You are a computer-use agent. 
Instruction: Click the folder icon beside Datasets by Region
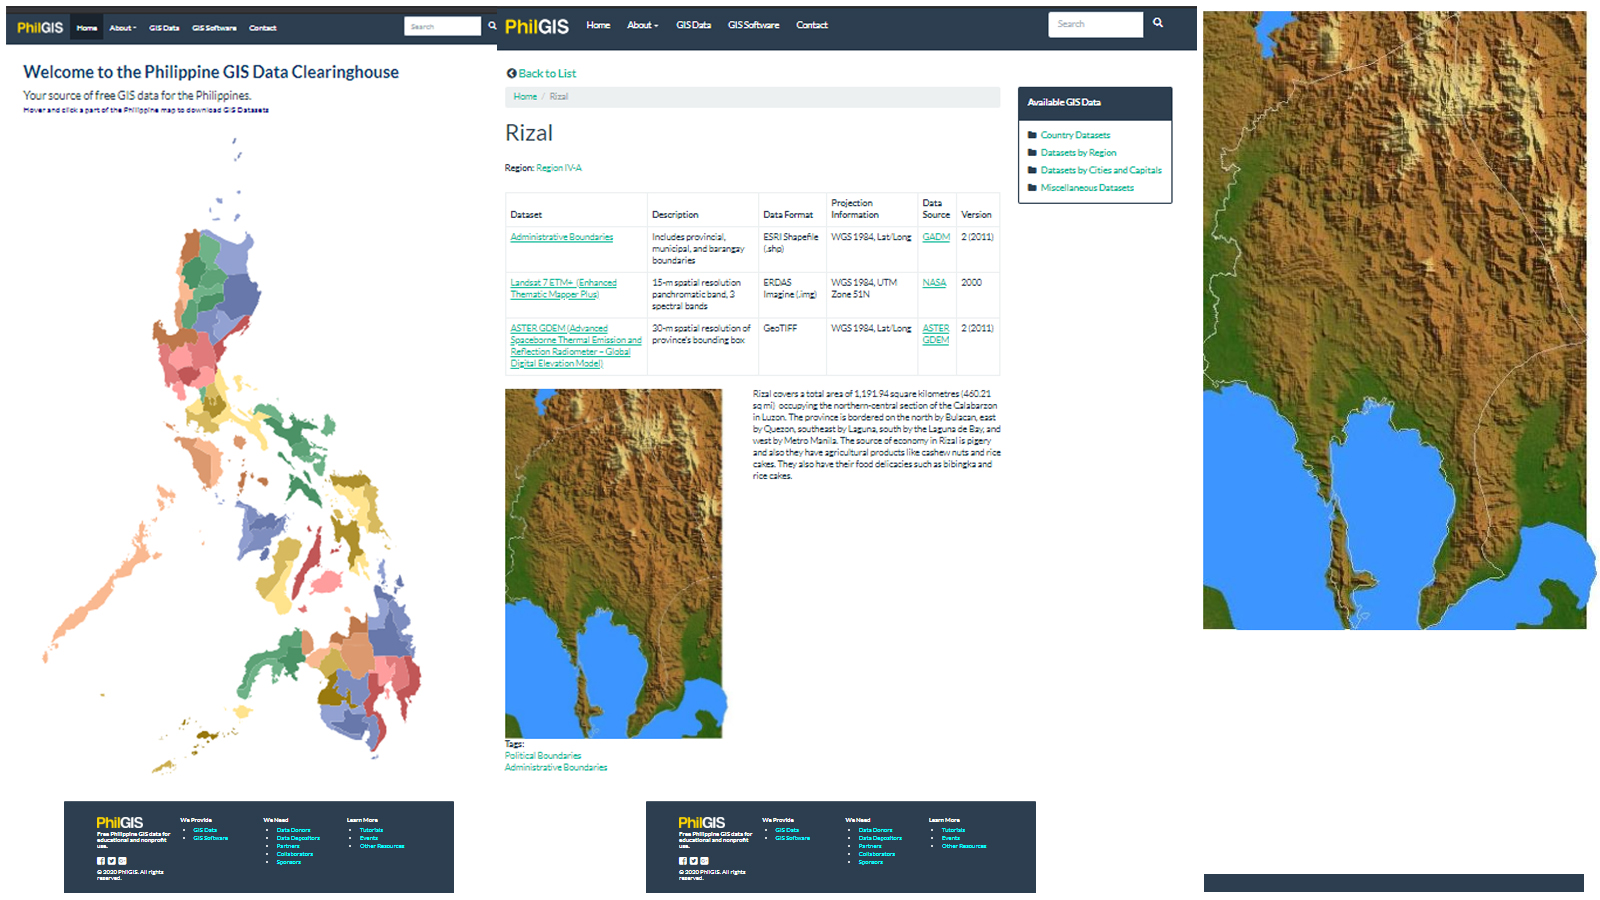(1032, 152)
